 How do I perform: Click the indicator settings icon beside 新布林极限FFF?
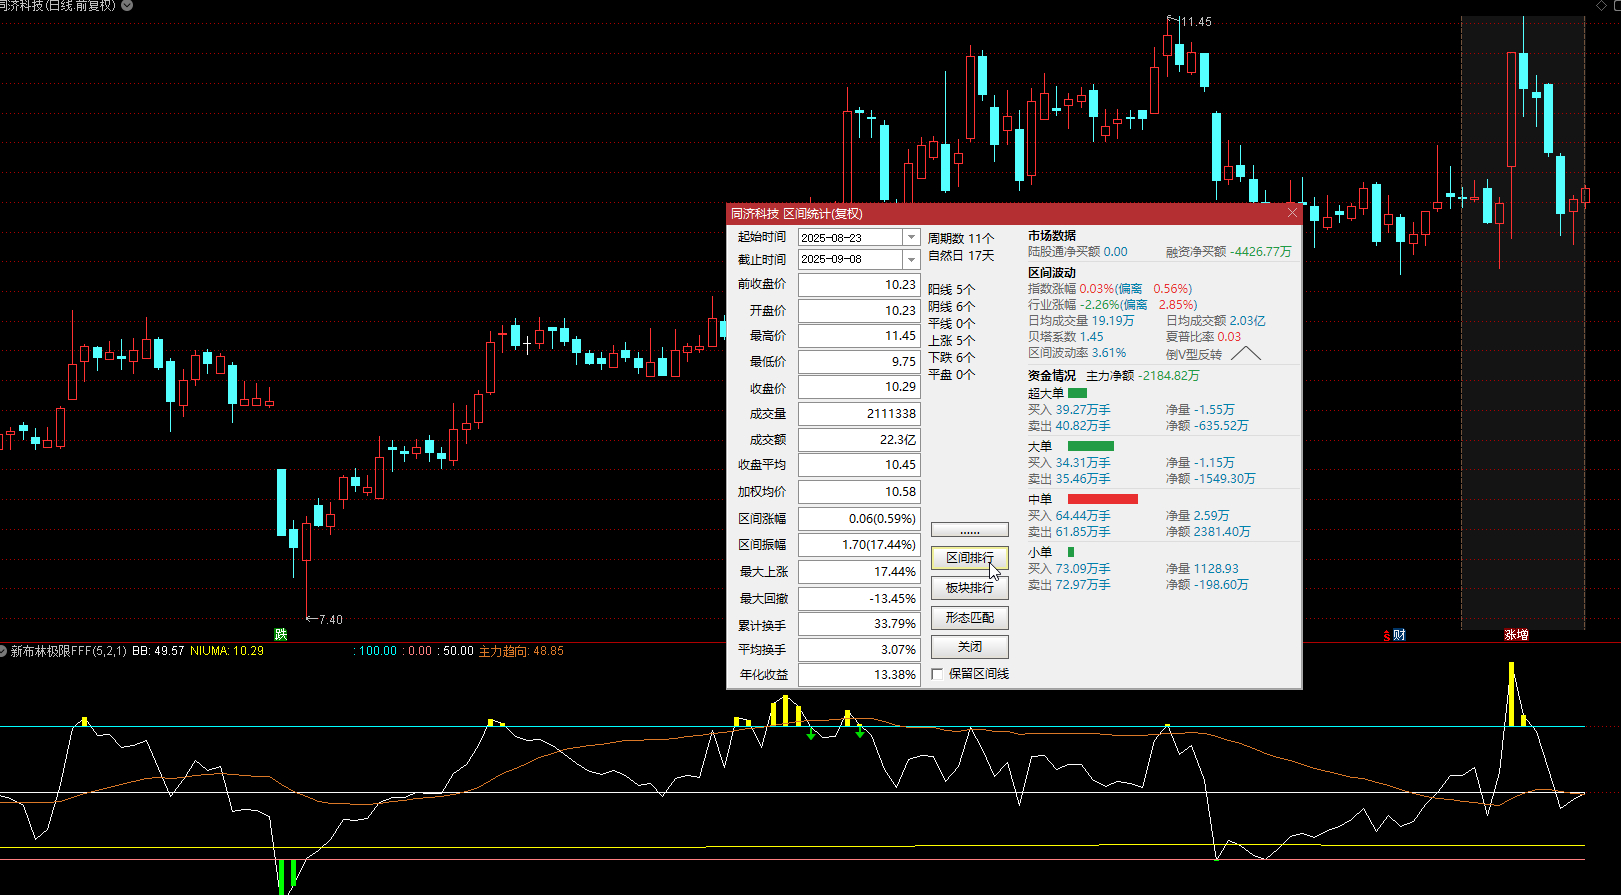click(4, 651)
